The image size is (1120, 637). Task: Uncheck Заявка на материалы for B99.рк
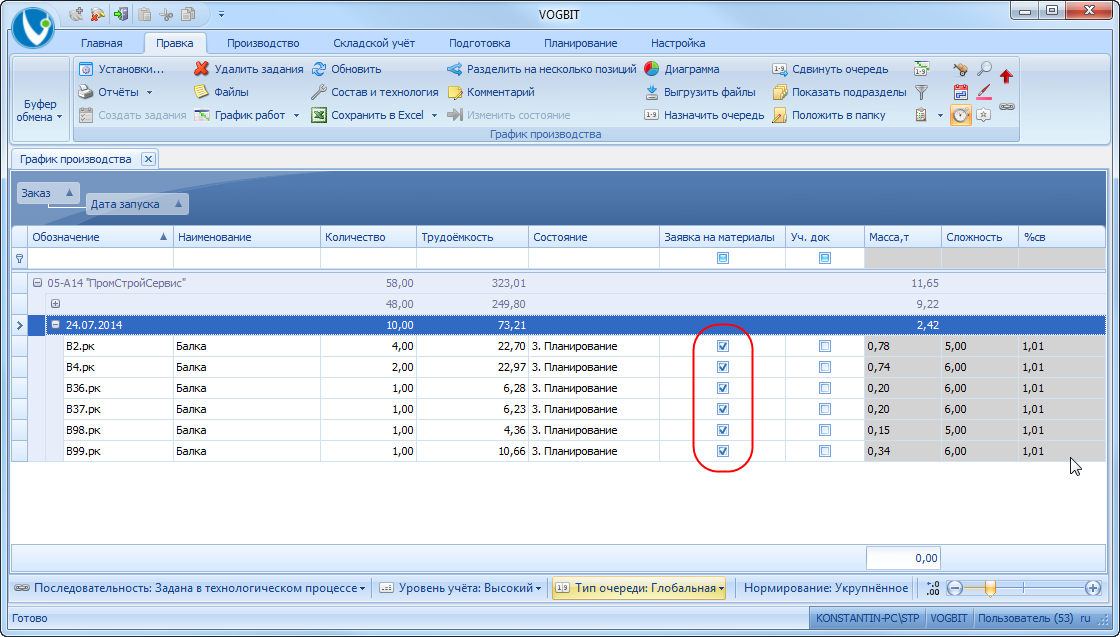[x=723, y=451]
